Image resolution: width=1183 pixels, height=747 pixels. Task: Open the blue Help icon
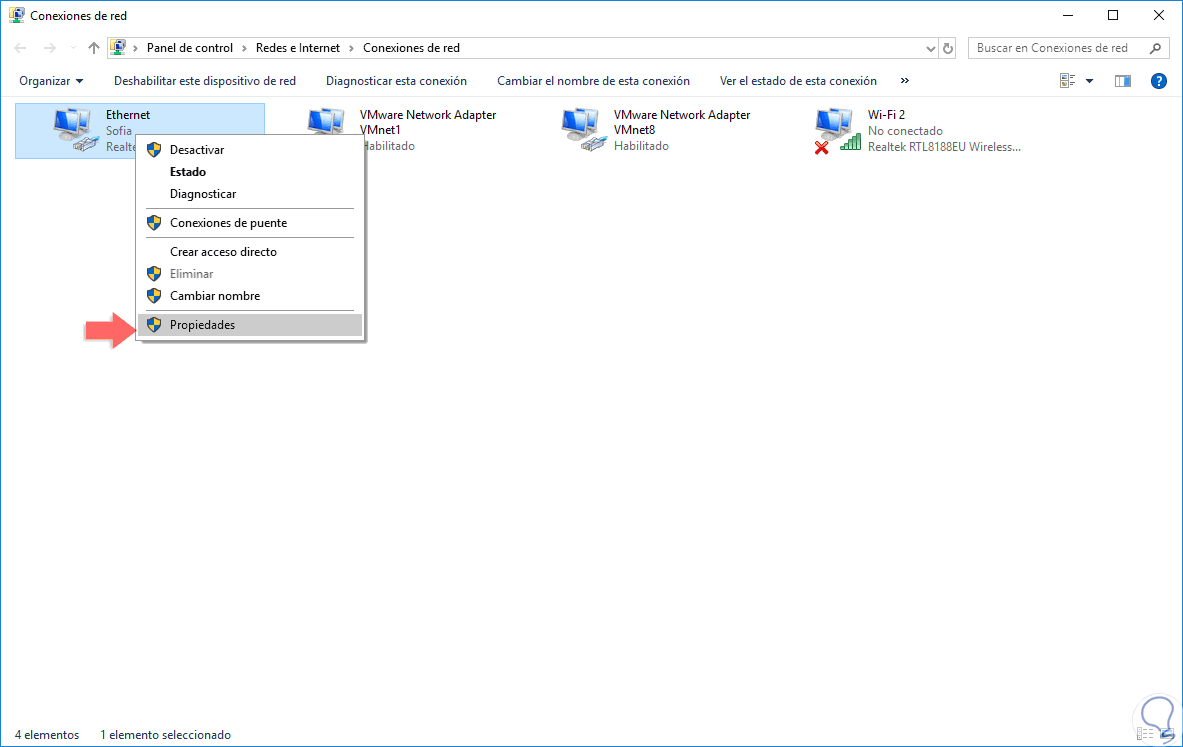tap(1159, 81)
